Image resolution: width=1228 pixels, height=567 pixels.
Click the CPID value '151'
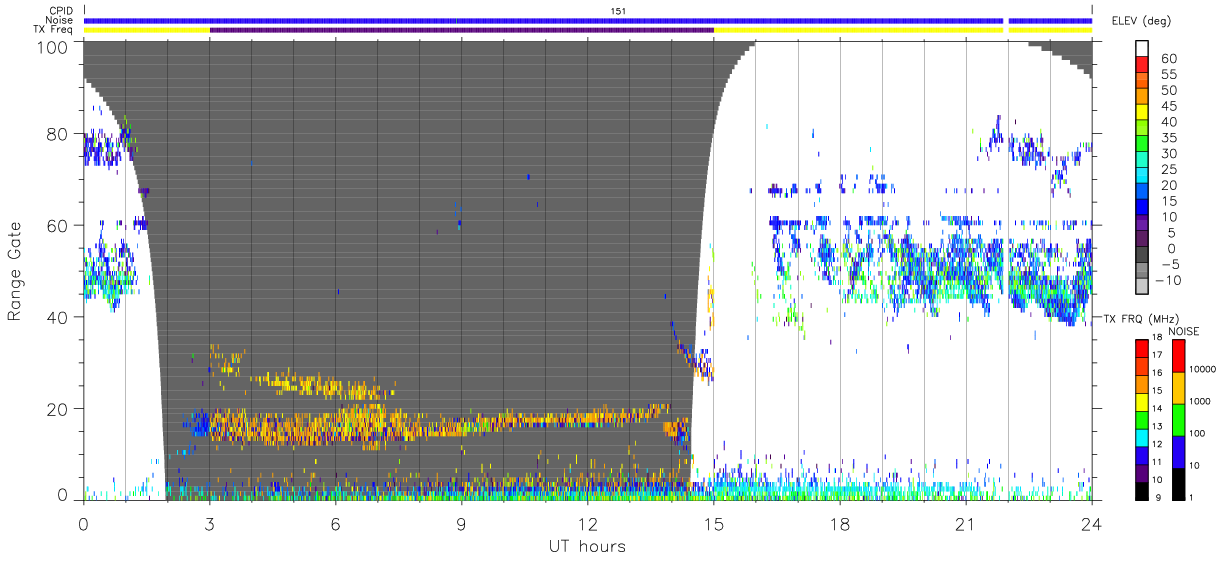tap(618, 11)
